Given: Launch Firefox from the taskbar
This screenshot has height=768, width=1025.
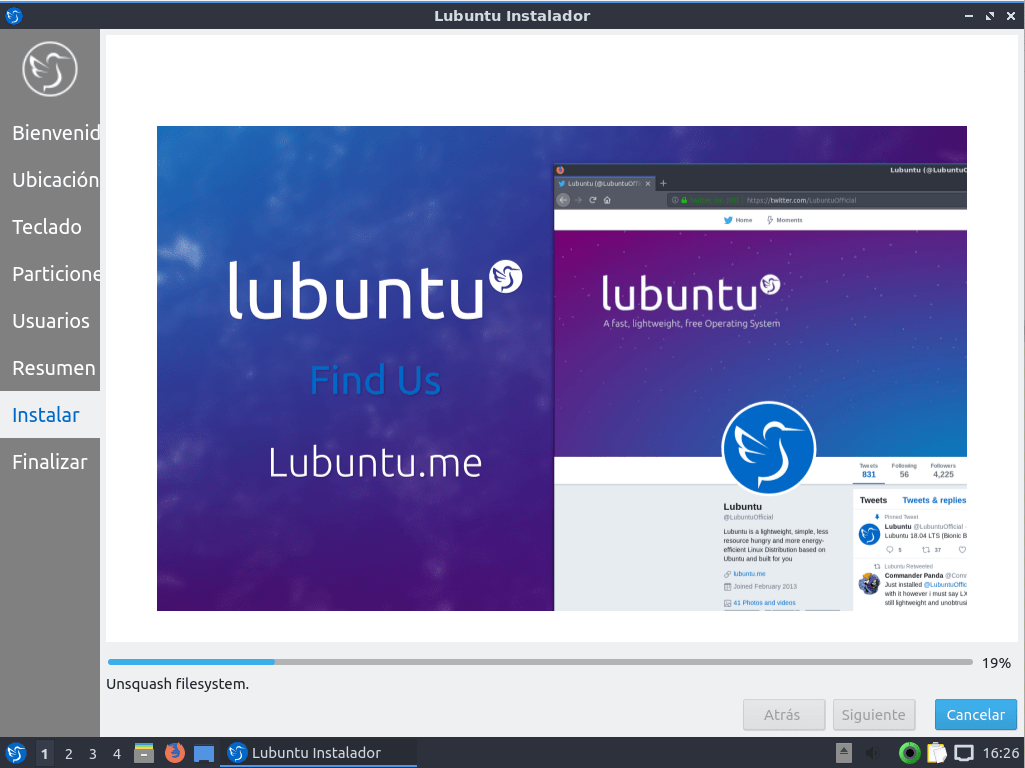Looking at the screenshot, I should coord(174,753).
